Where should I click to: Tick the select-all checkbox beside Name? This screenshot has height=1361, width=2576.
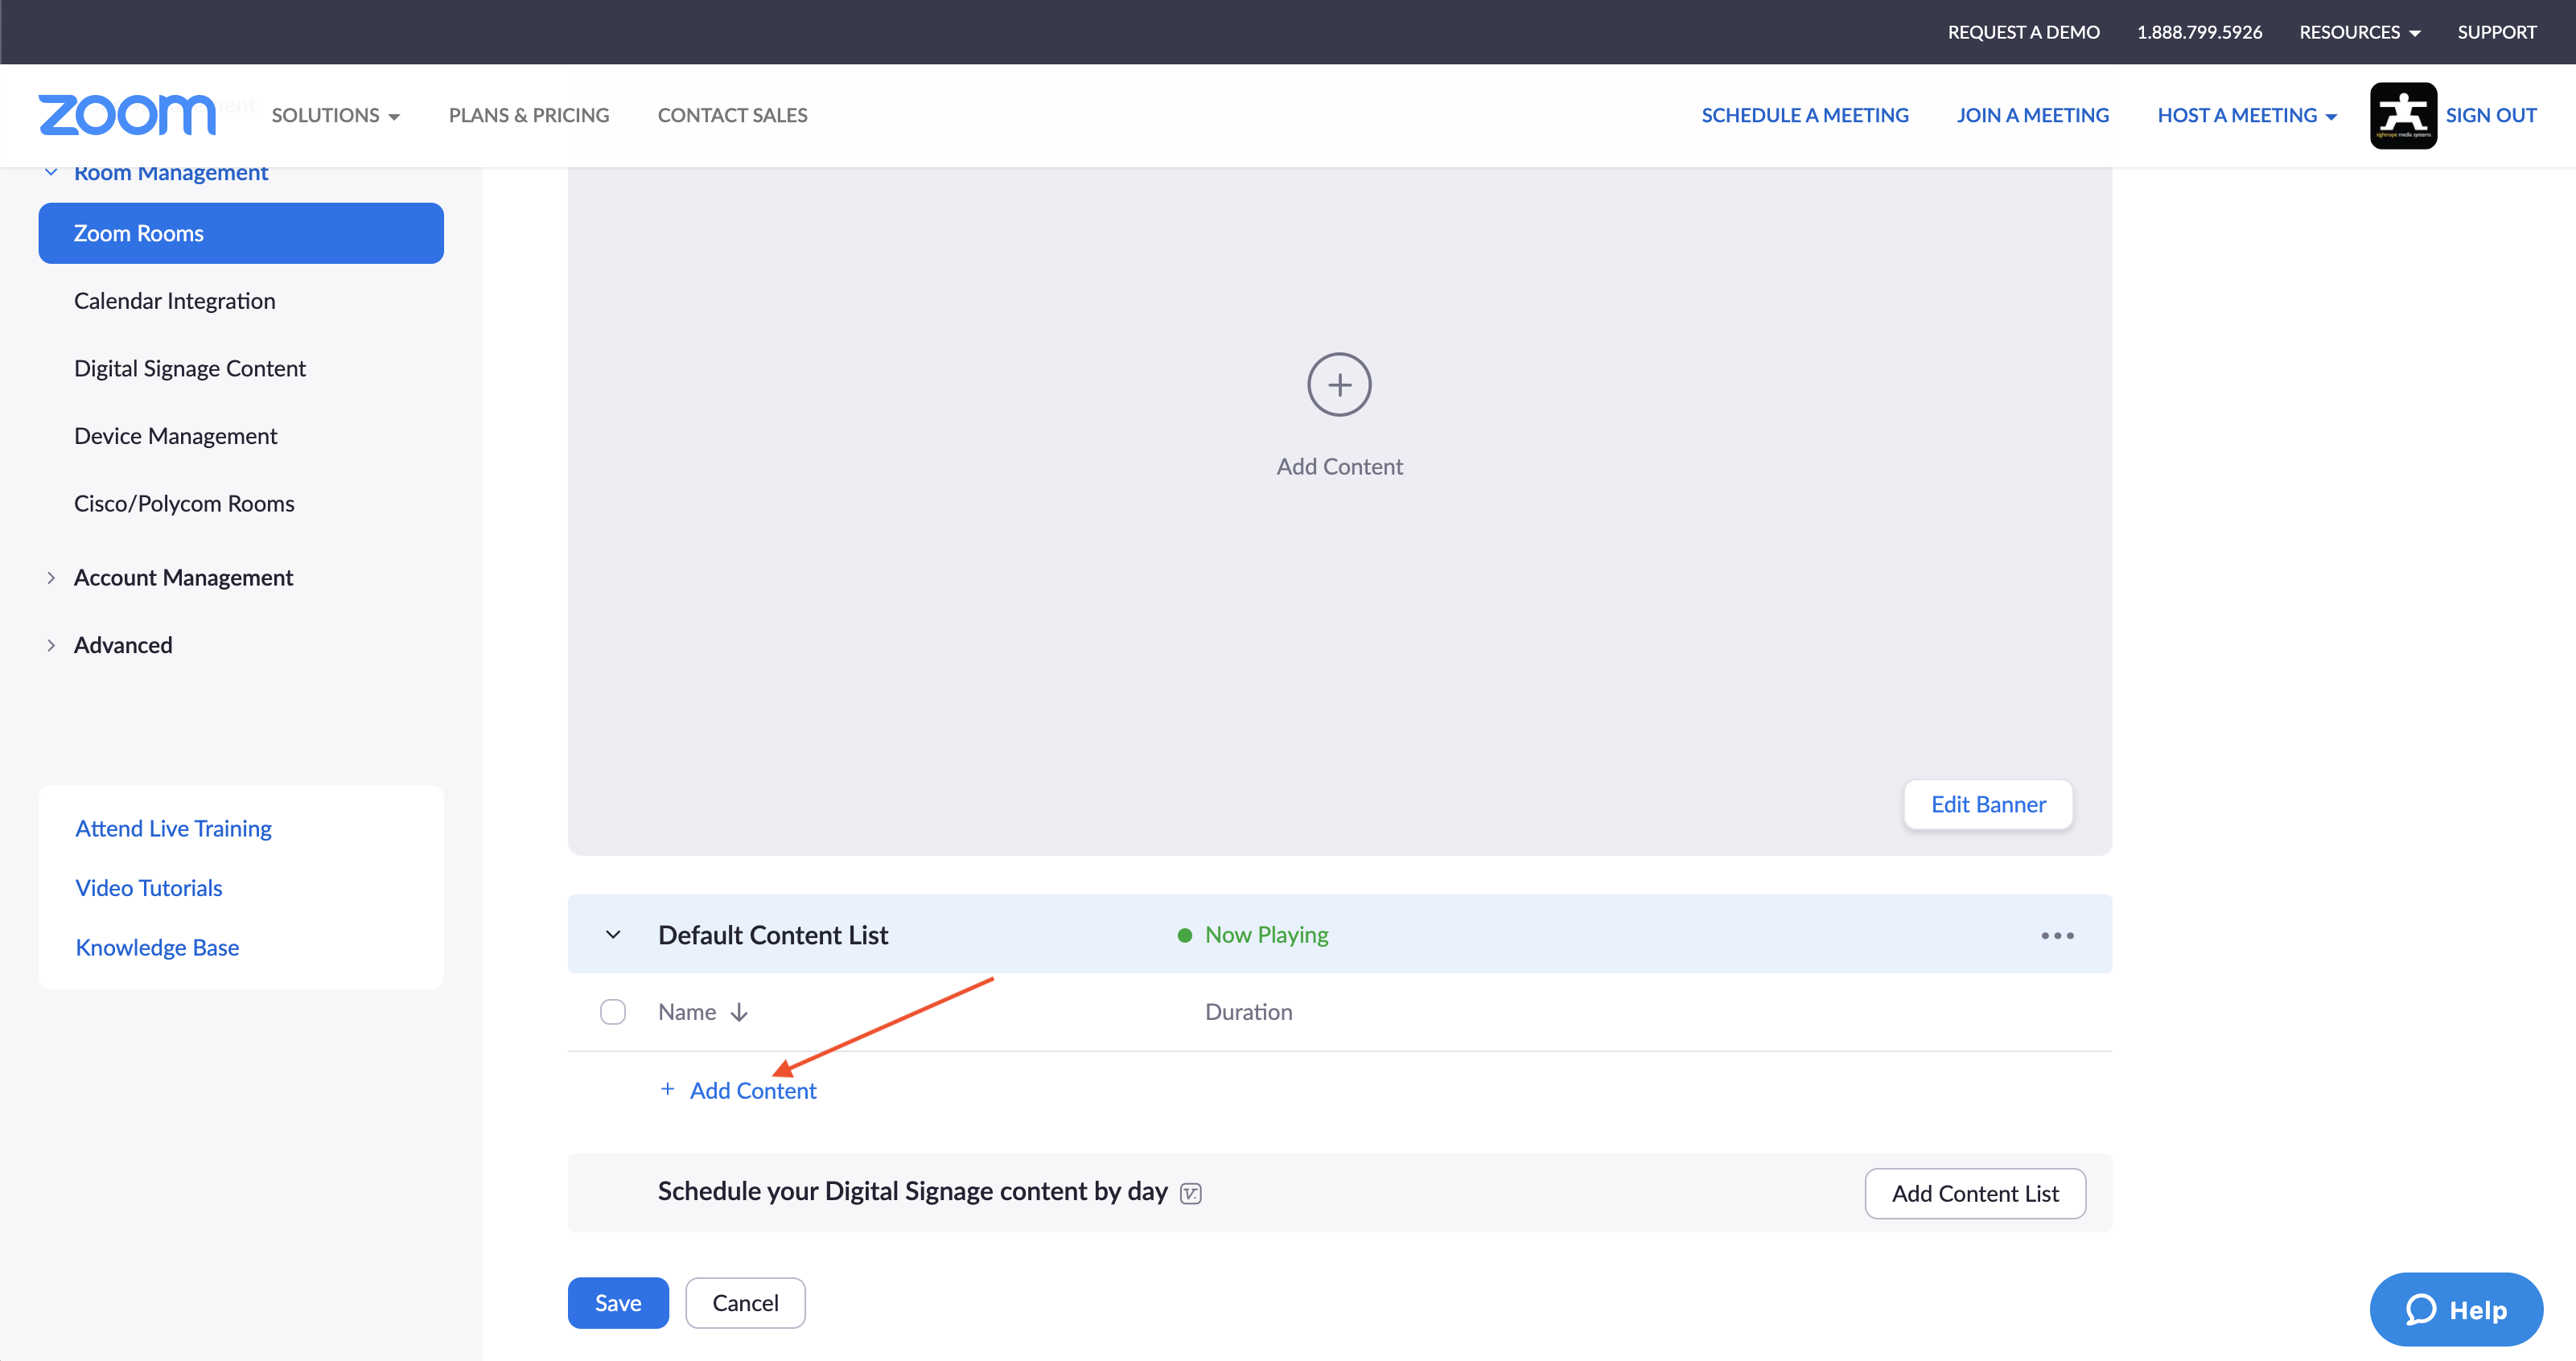613,1012
